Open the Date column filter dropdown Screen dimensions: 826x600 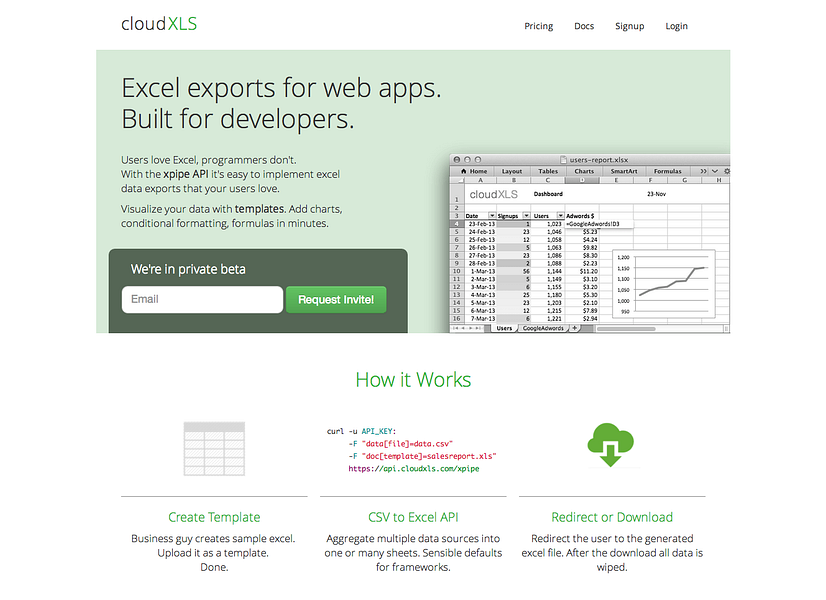(491, 215)
